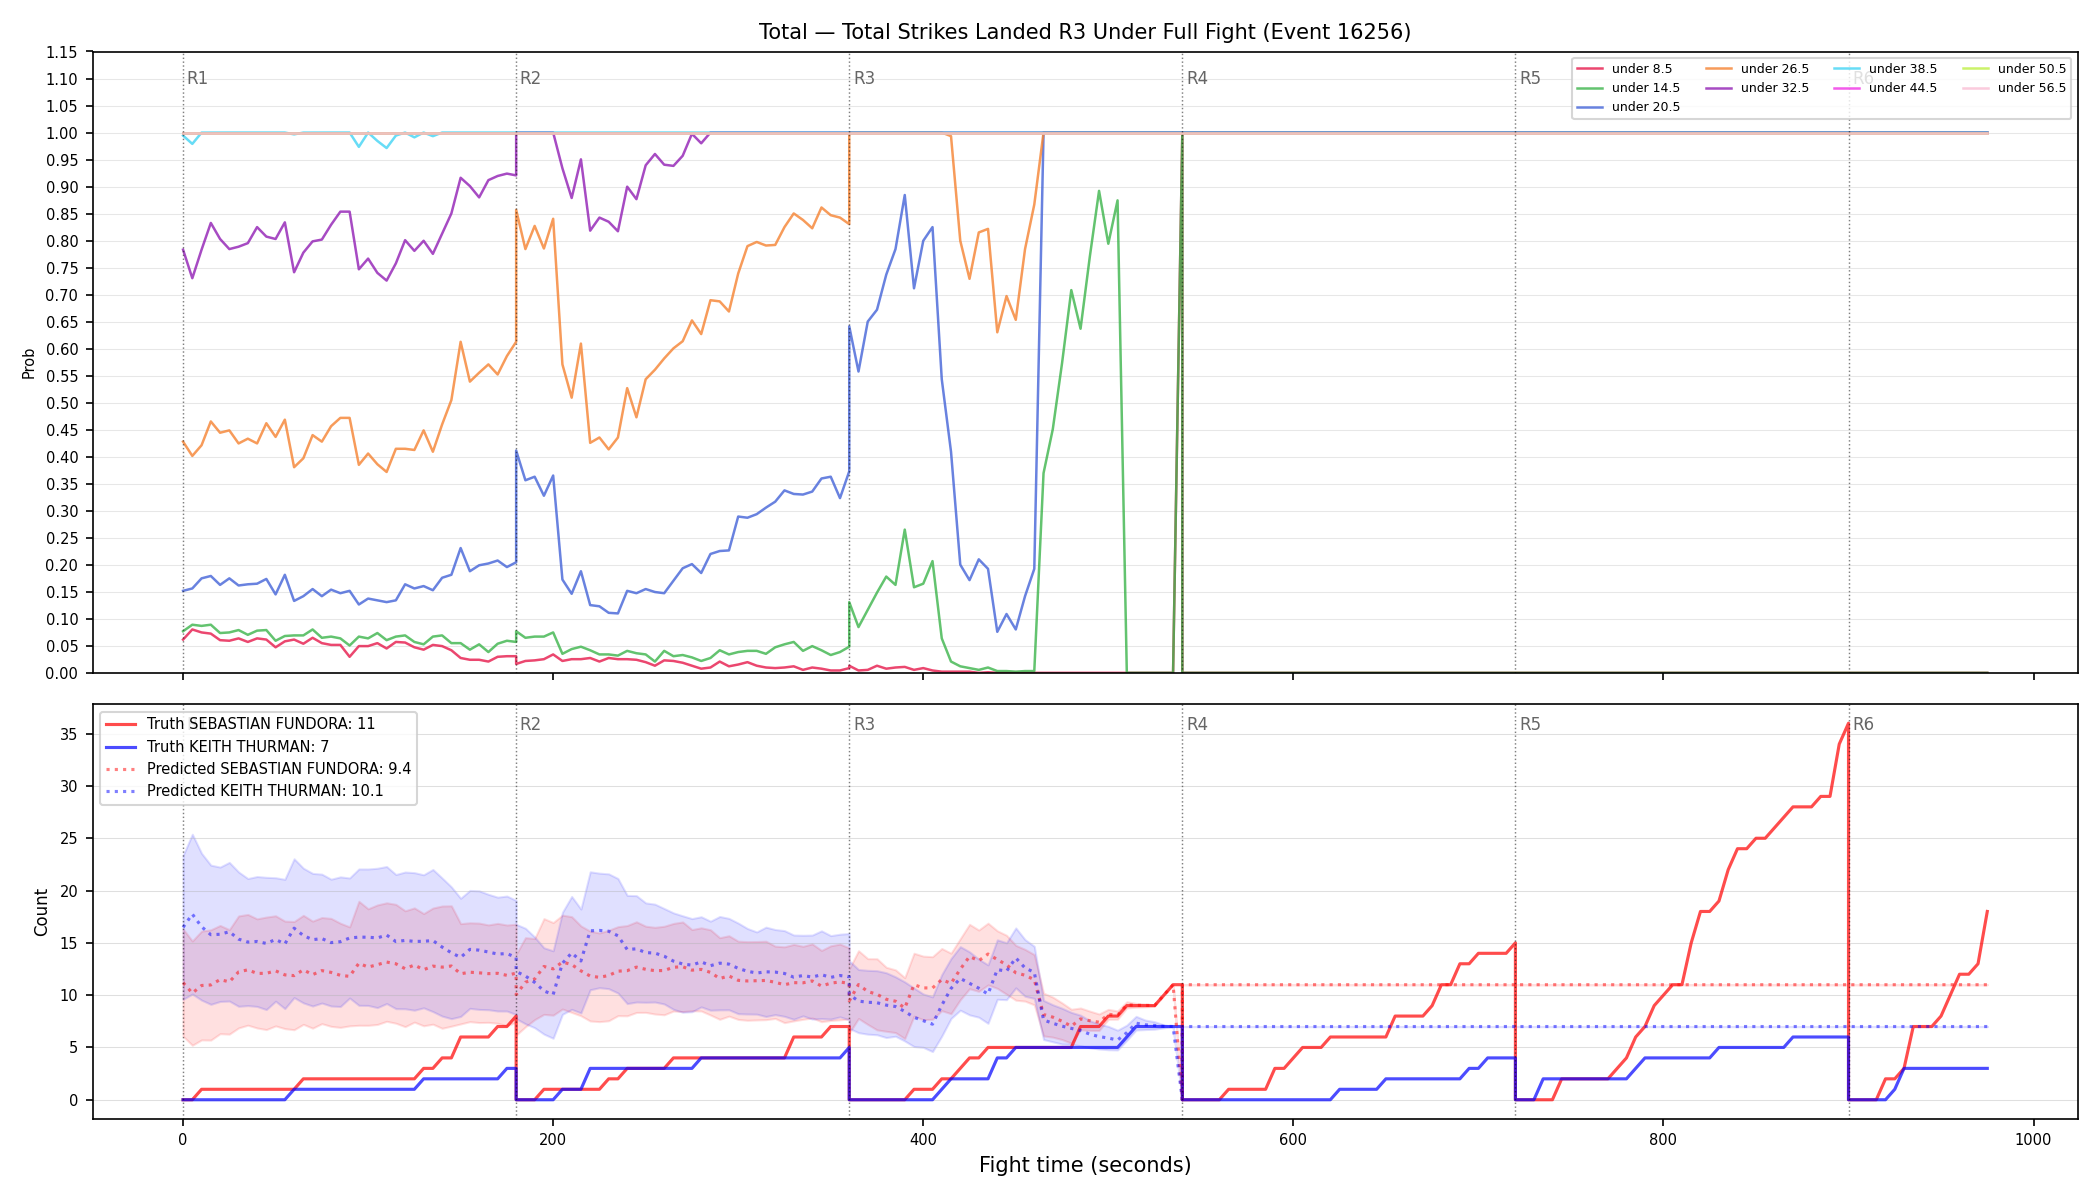Screen dimensions: 2100x1200
Task: Select legend entry 'under 32.5'
Action: (x=1757, y=88)
